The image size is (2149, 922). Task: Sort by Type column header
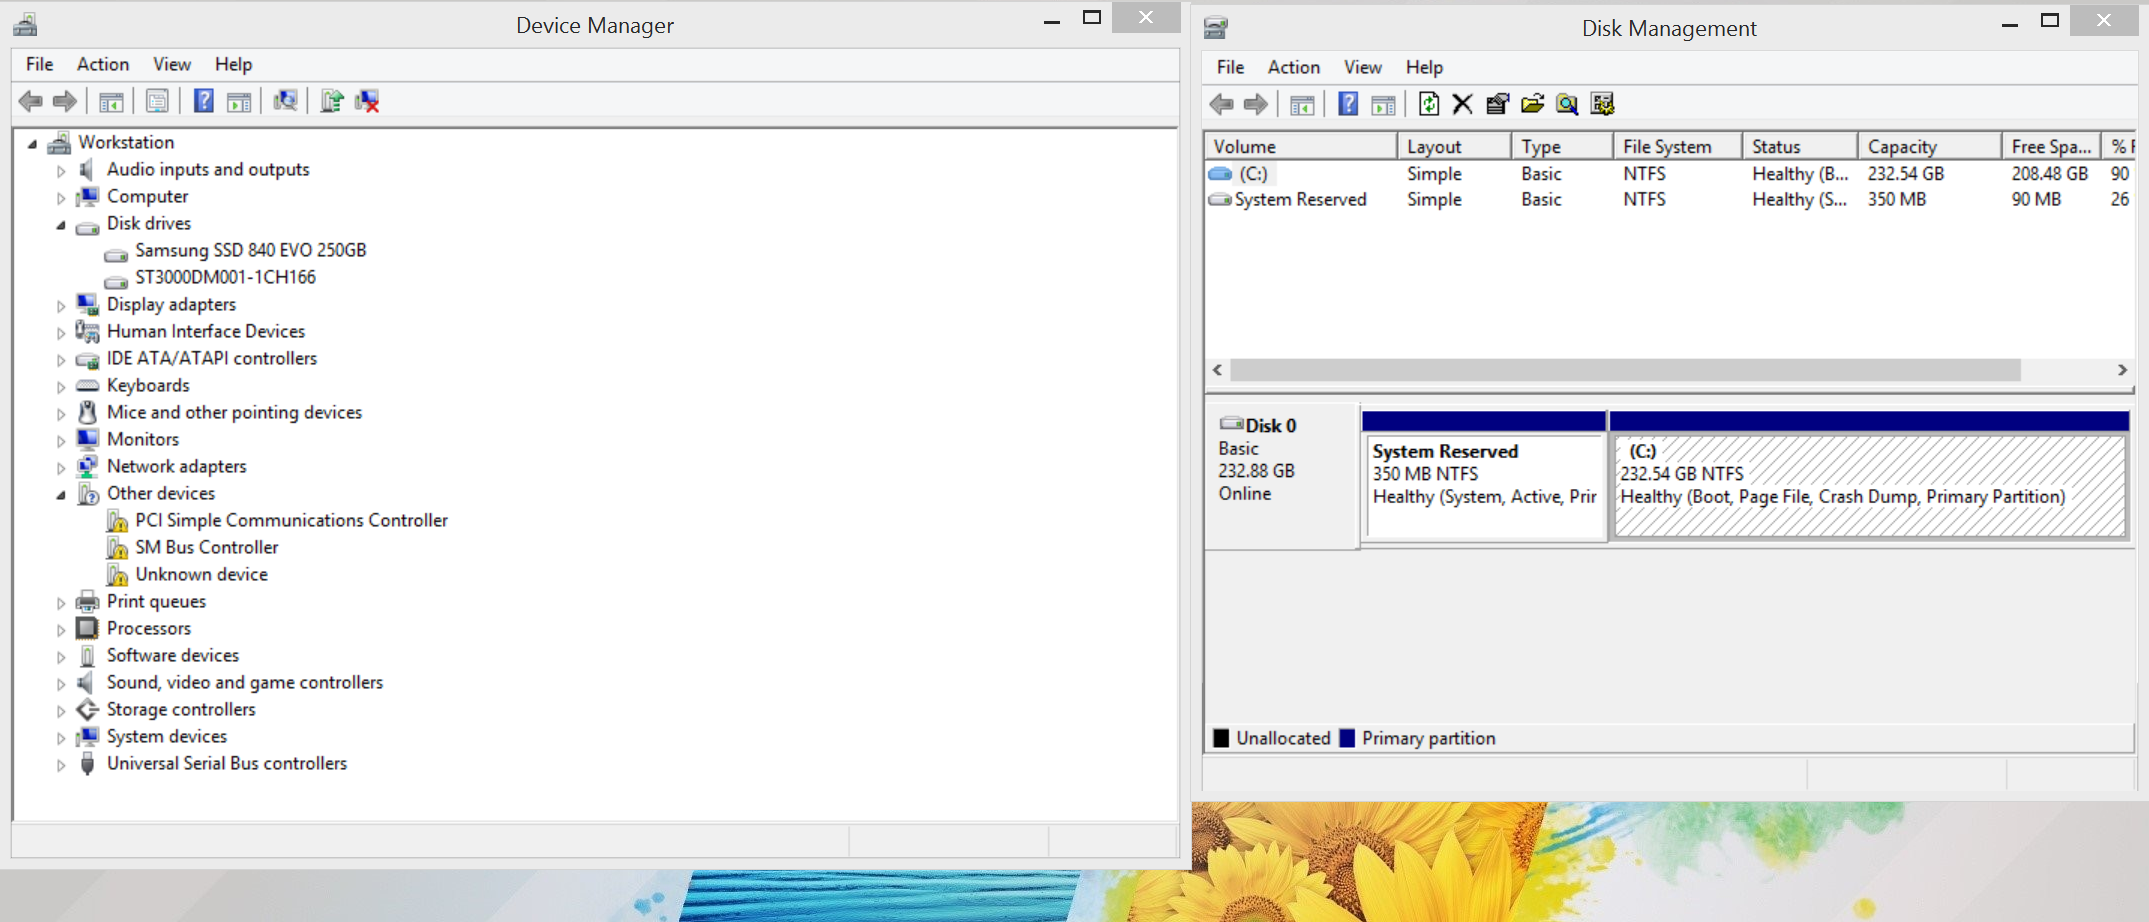1562,146
